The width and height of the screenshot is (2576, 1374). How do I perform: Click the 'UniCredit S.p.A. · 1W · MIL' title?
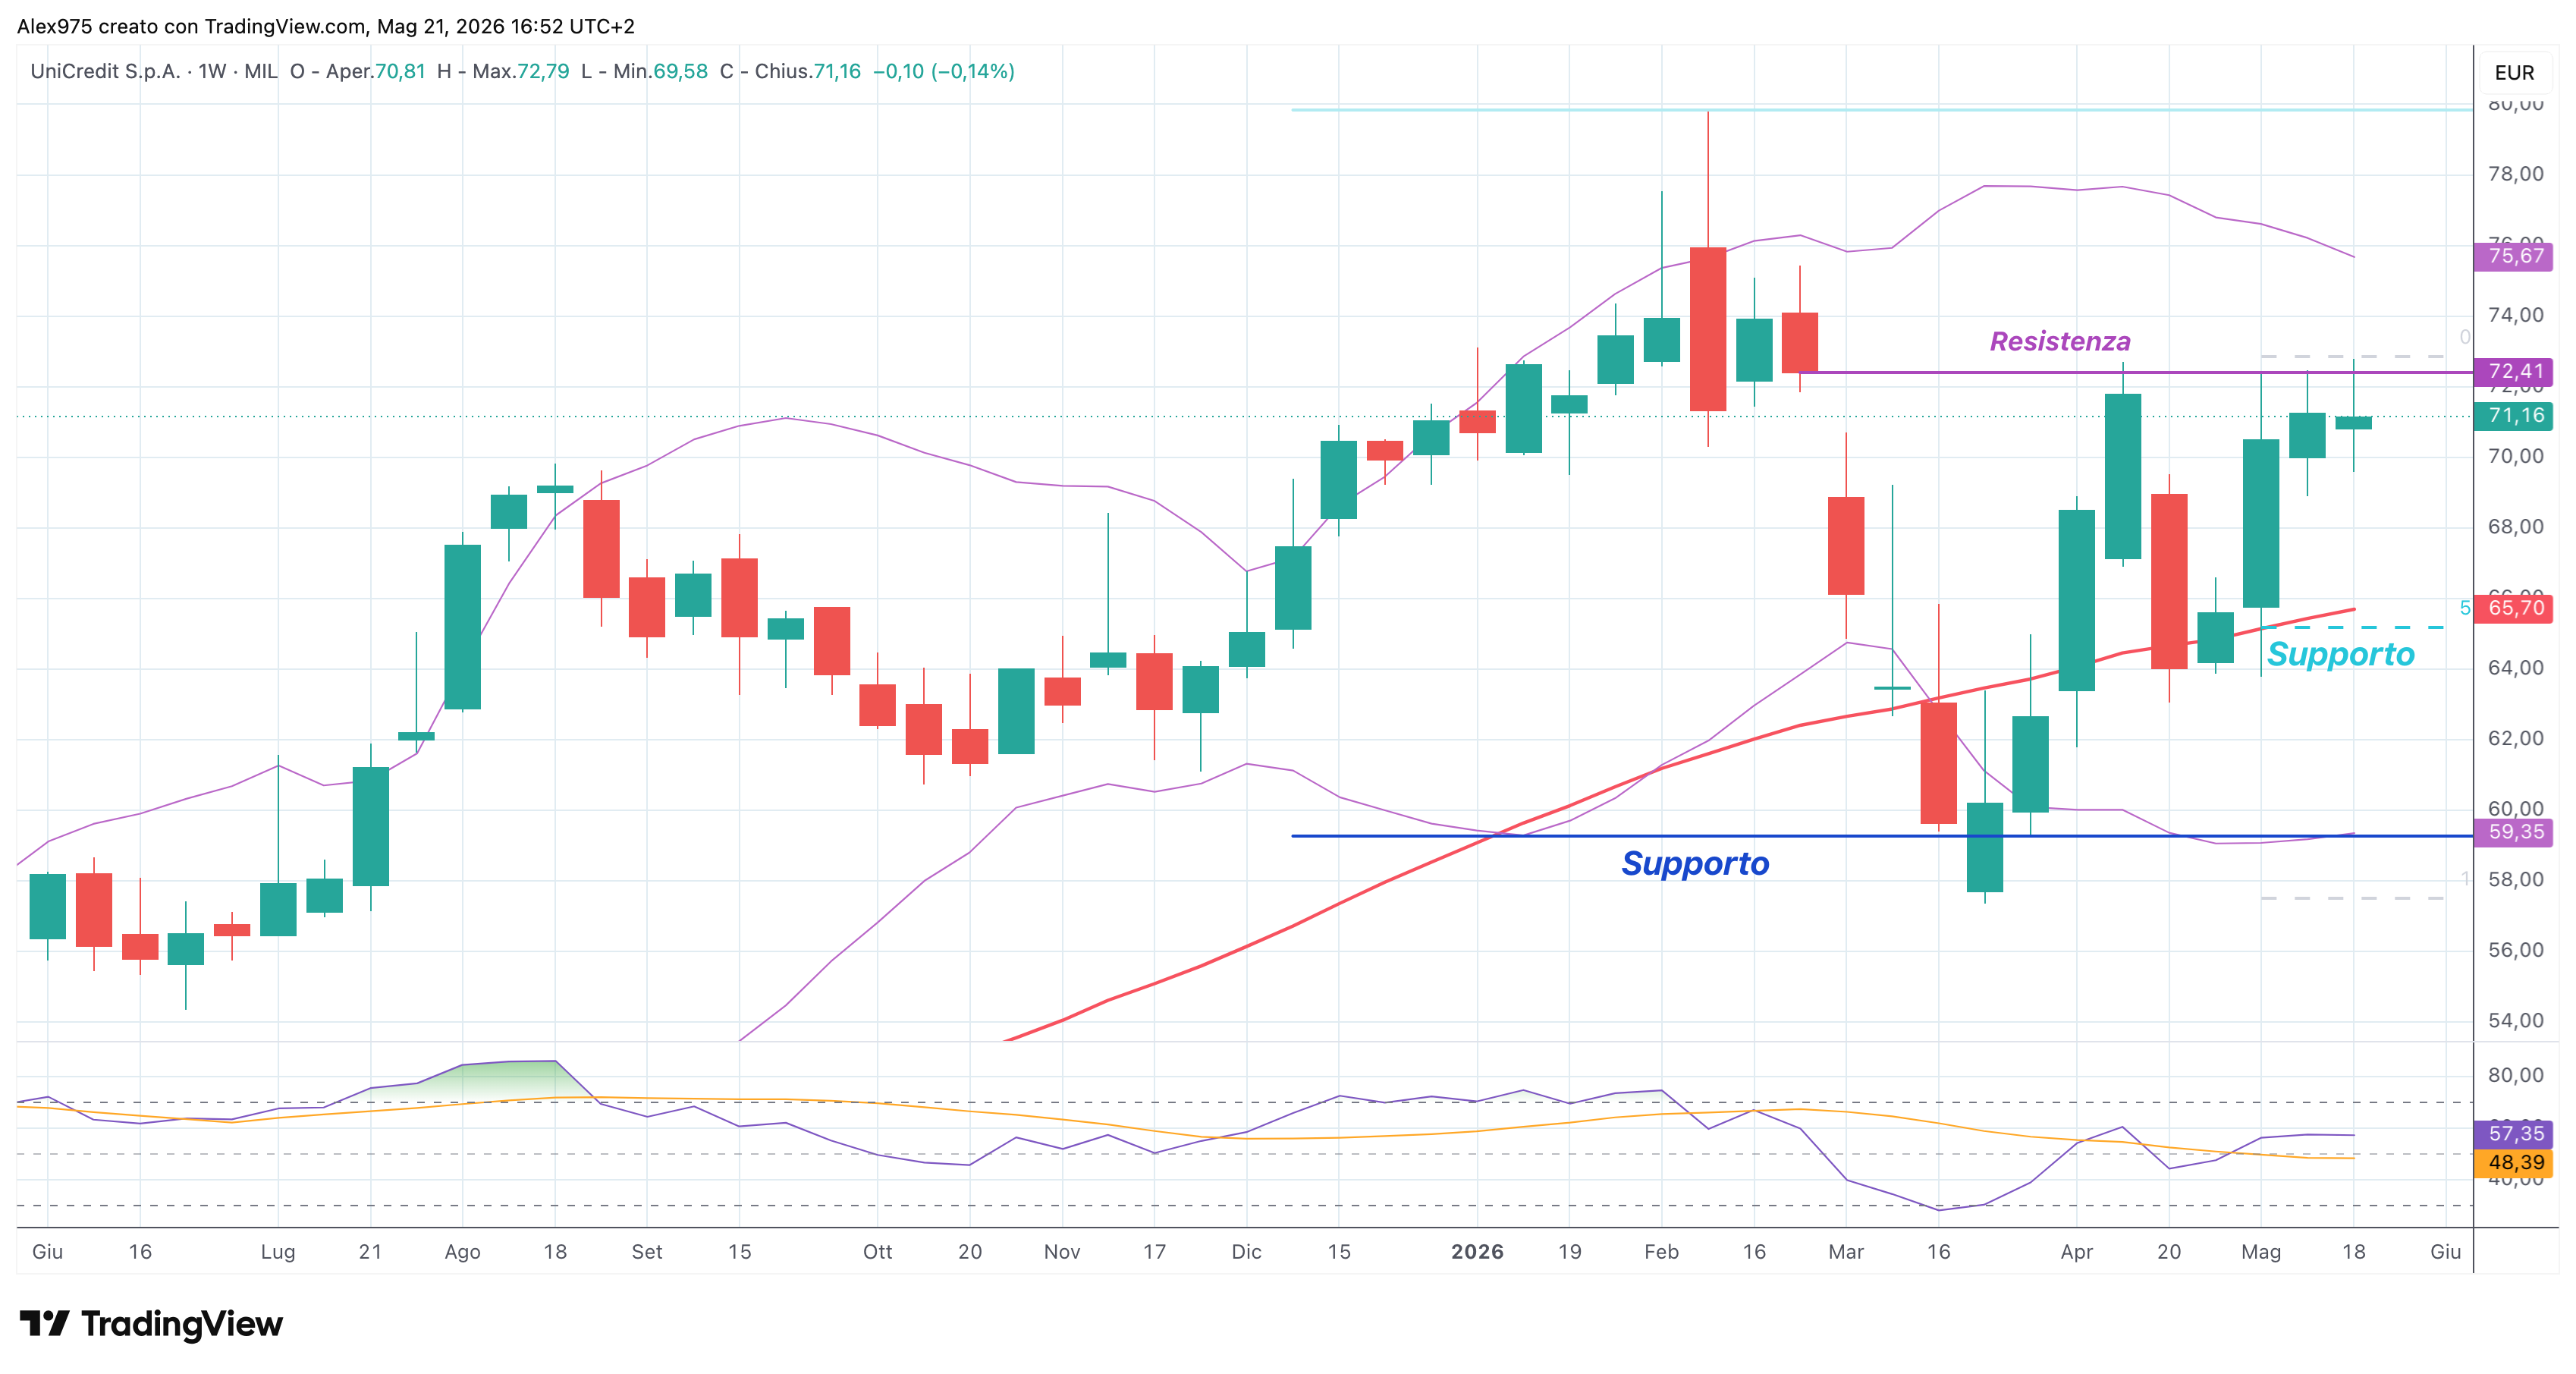[154, 71]
